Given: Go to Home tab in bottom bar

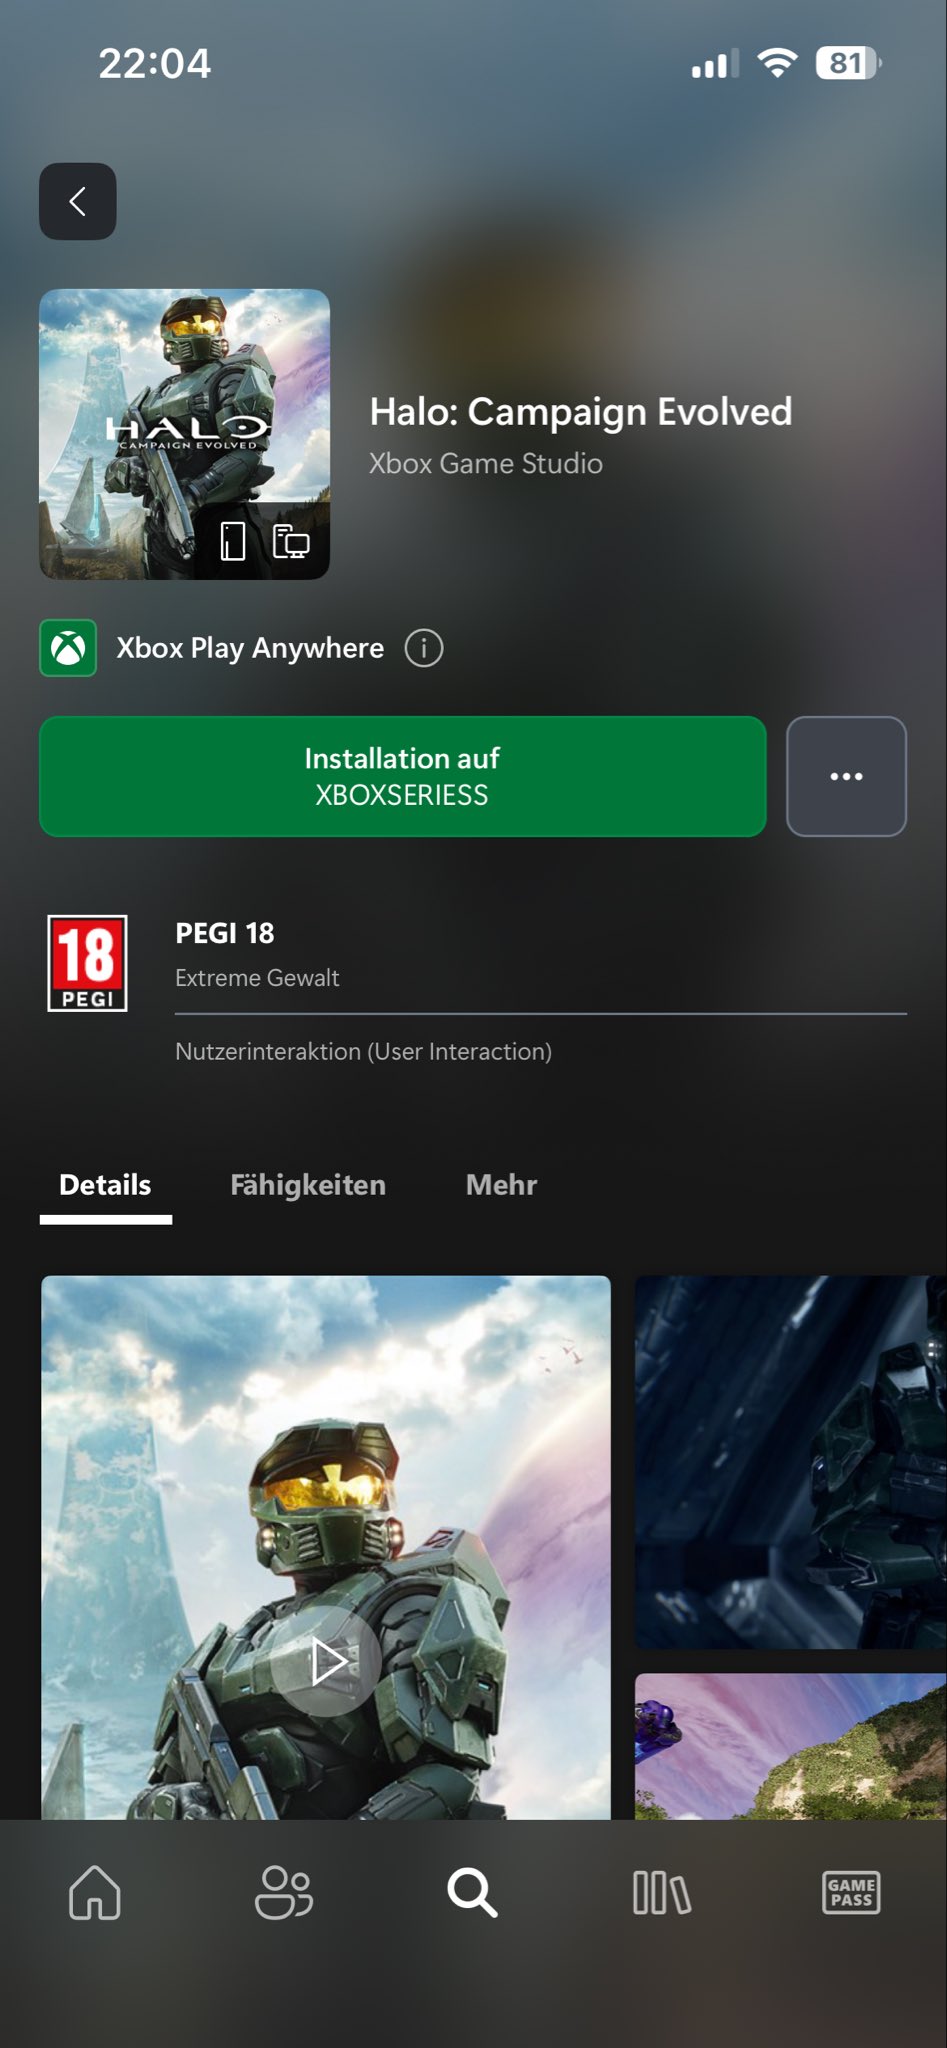Looking at the screenshot, I should pyautogui.click(x=95, y=1893).
